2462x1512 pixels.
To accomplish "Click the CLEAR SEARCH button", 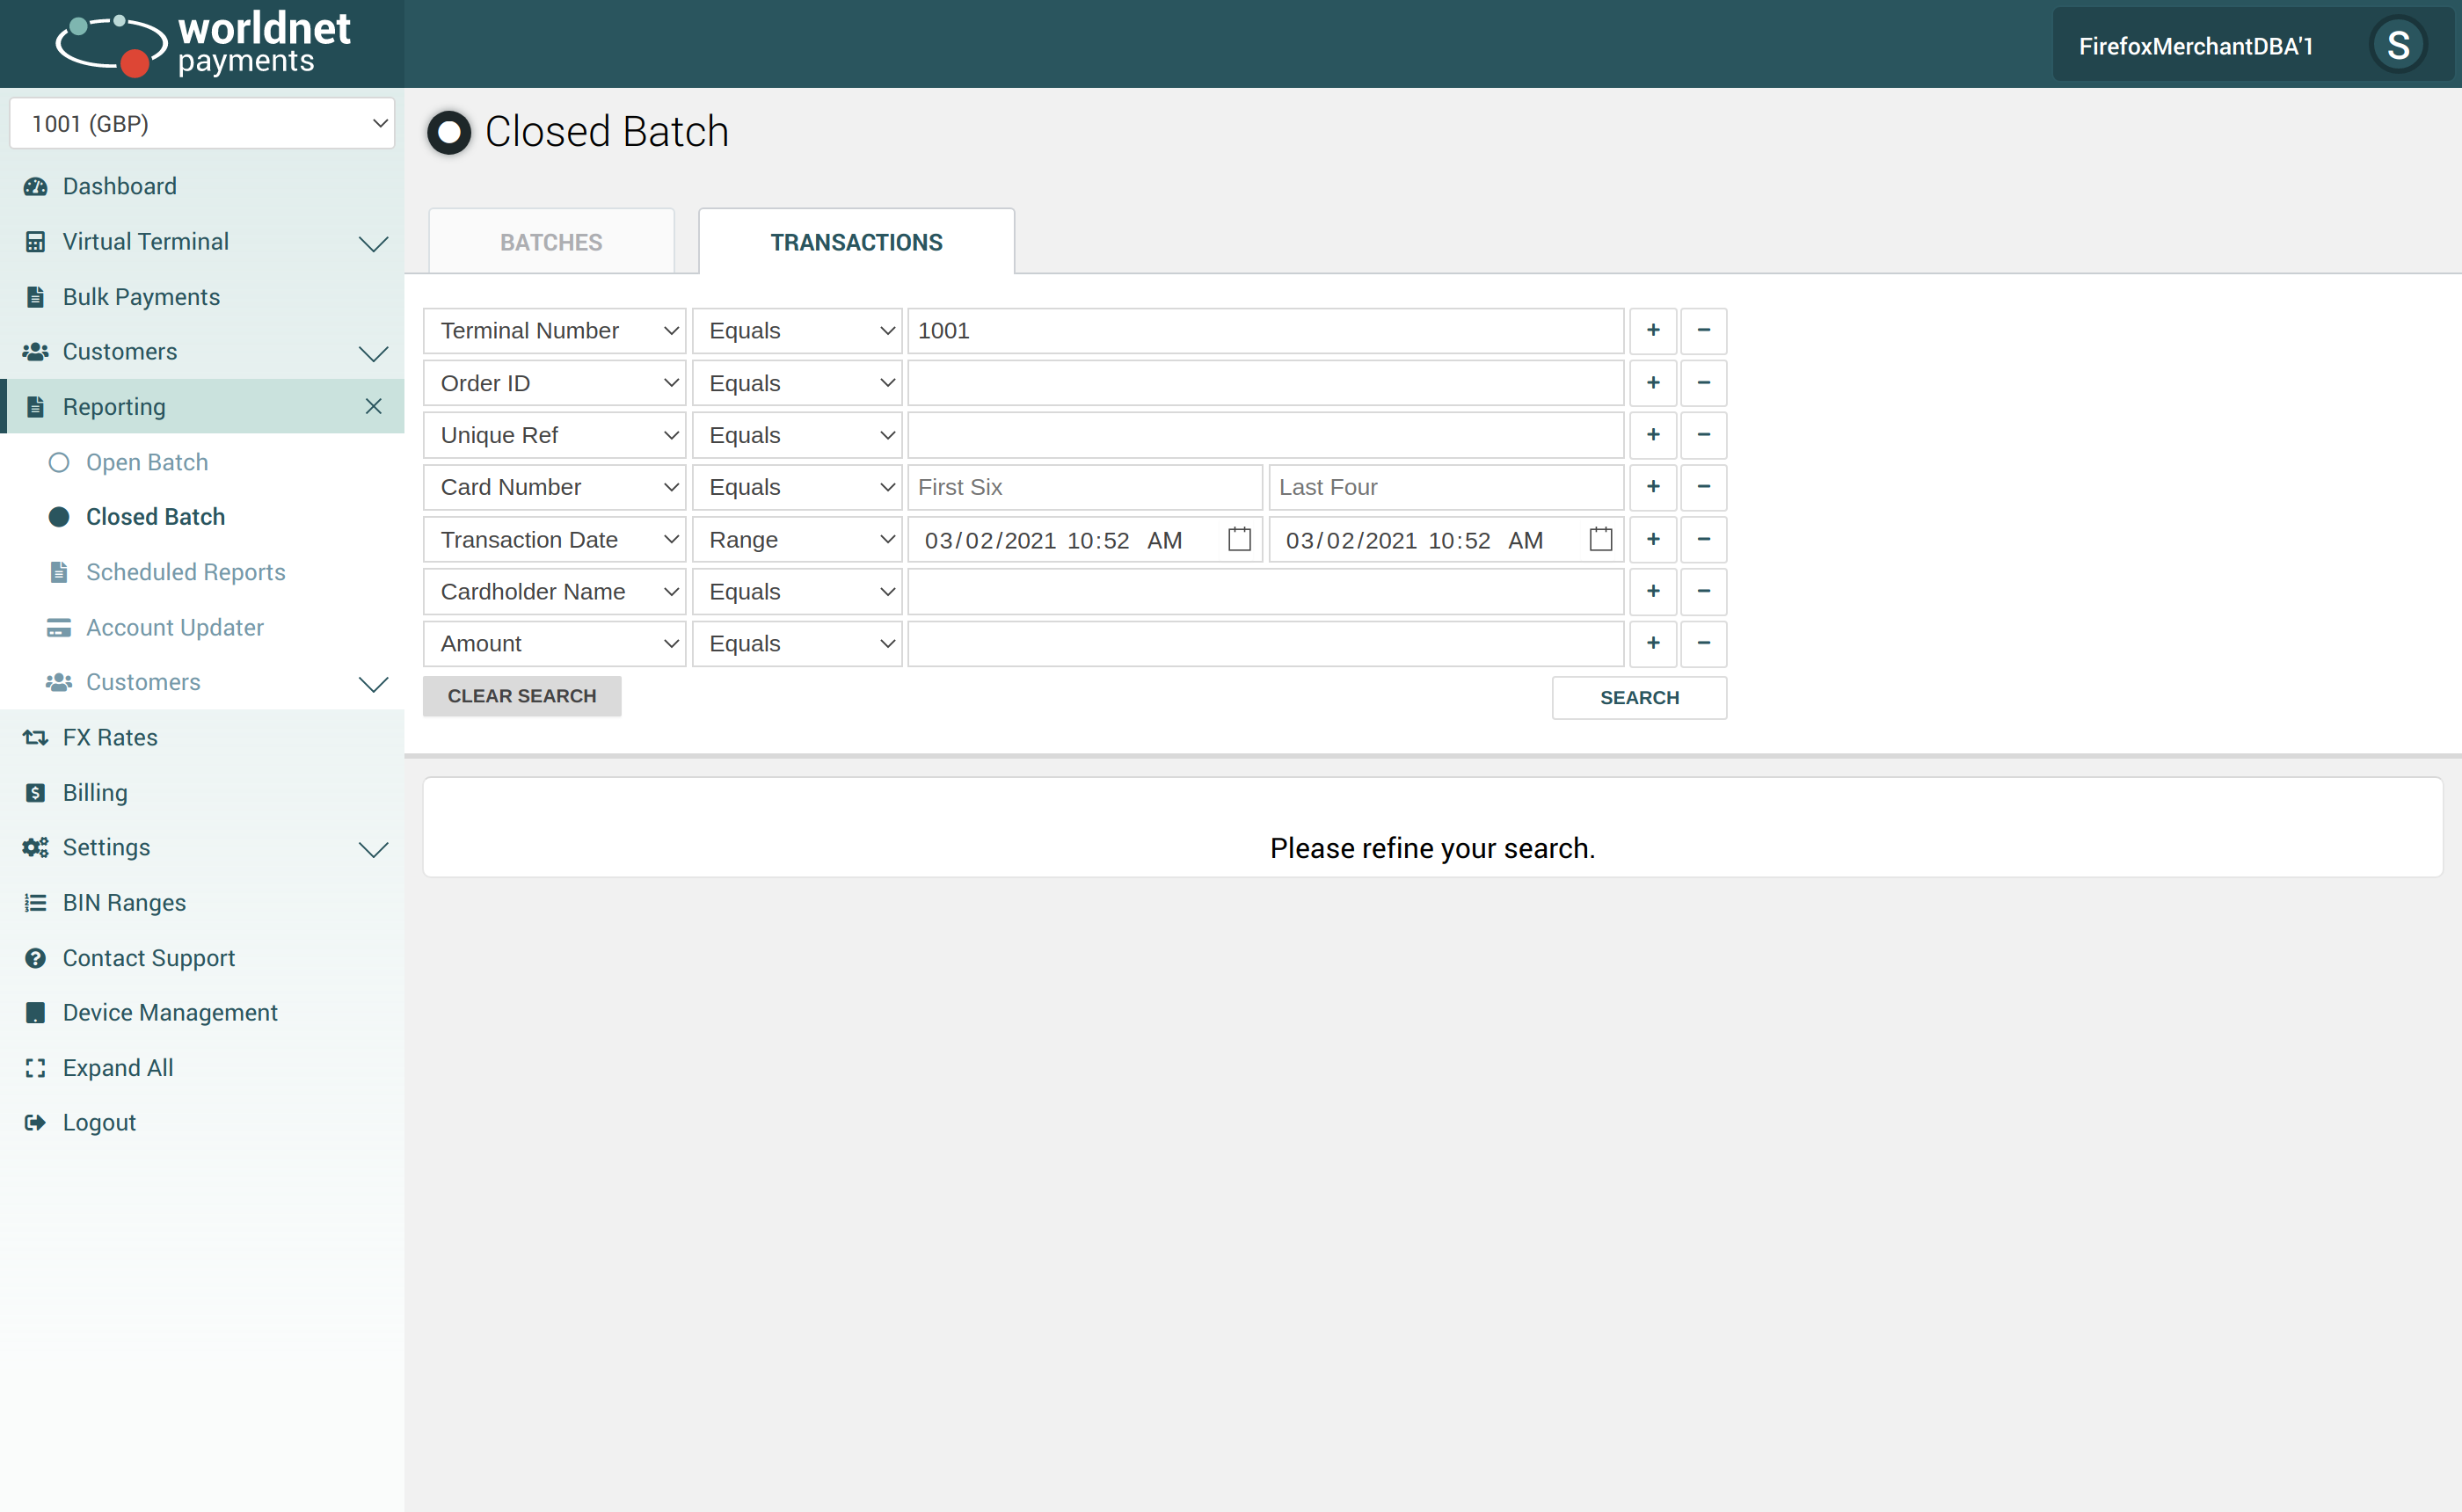I will click(x=521, y=696).
